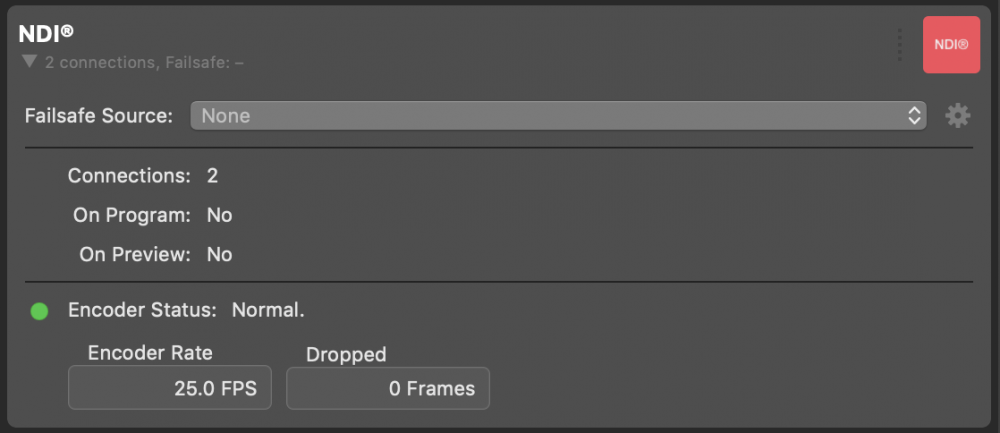This screenshot has height=433, width=1000.
Task: Click the Connections label
Action: coord(129,176)
